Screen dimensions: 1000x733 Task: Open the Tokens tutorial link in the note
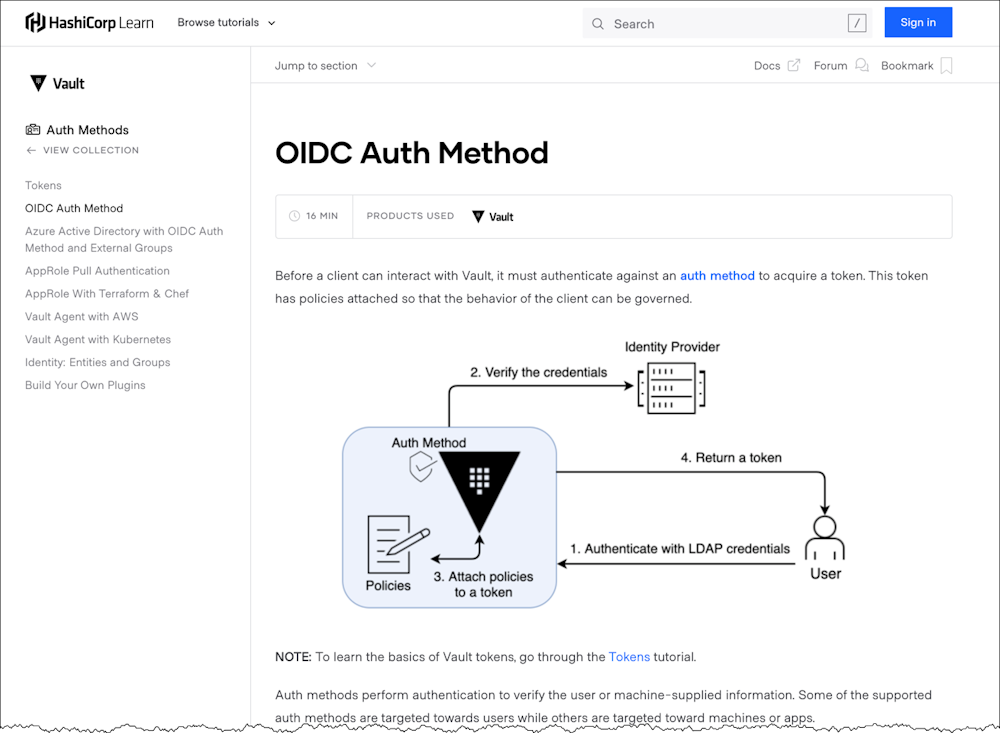[x=629, y=657]
